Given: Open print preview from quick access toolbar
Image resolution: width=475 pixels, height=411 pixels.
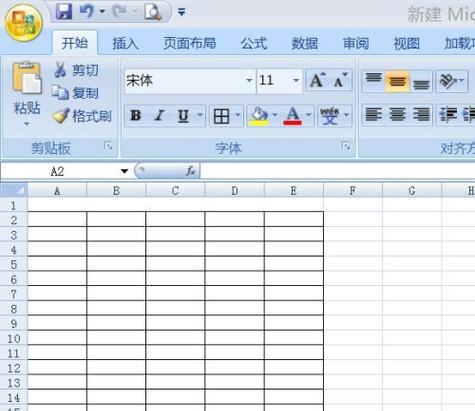Looking at the screenshot, I should click(x=153, y=12).
